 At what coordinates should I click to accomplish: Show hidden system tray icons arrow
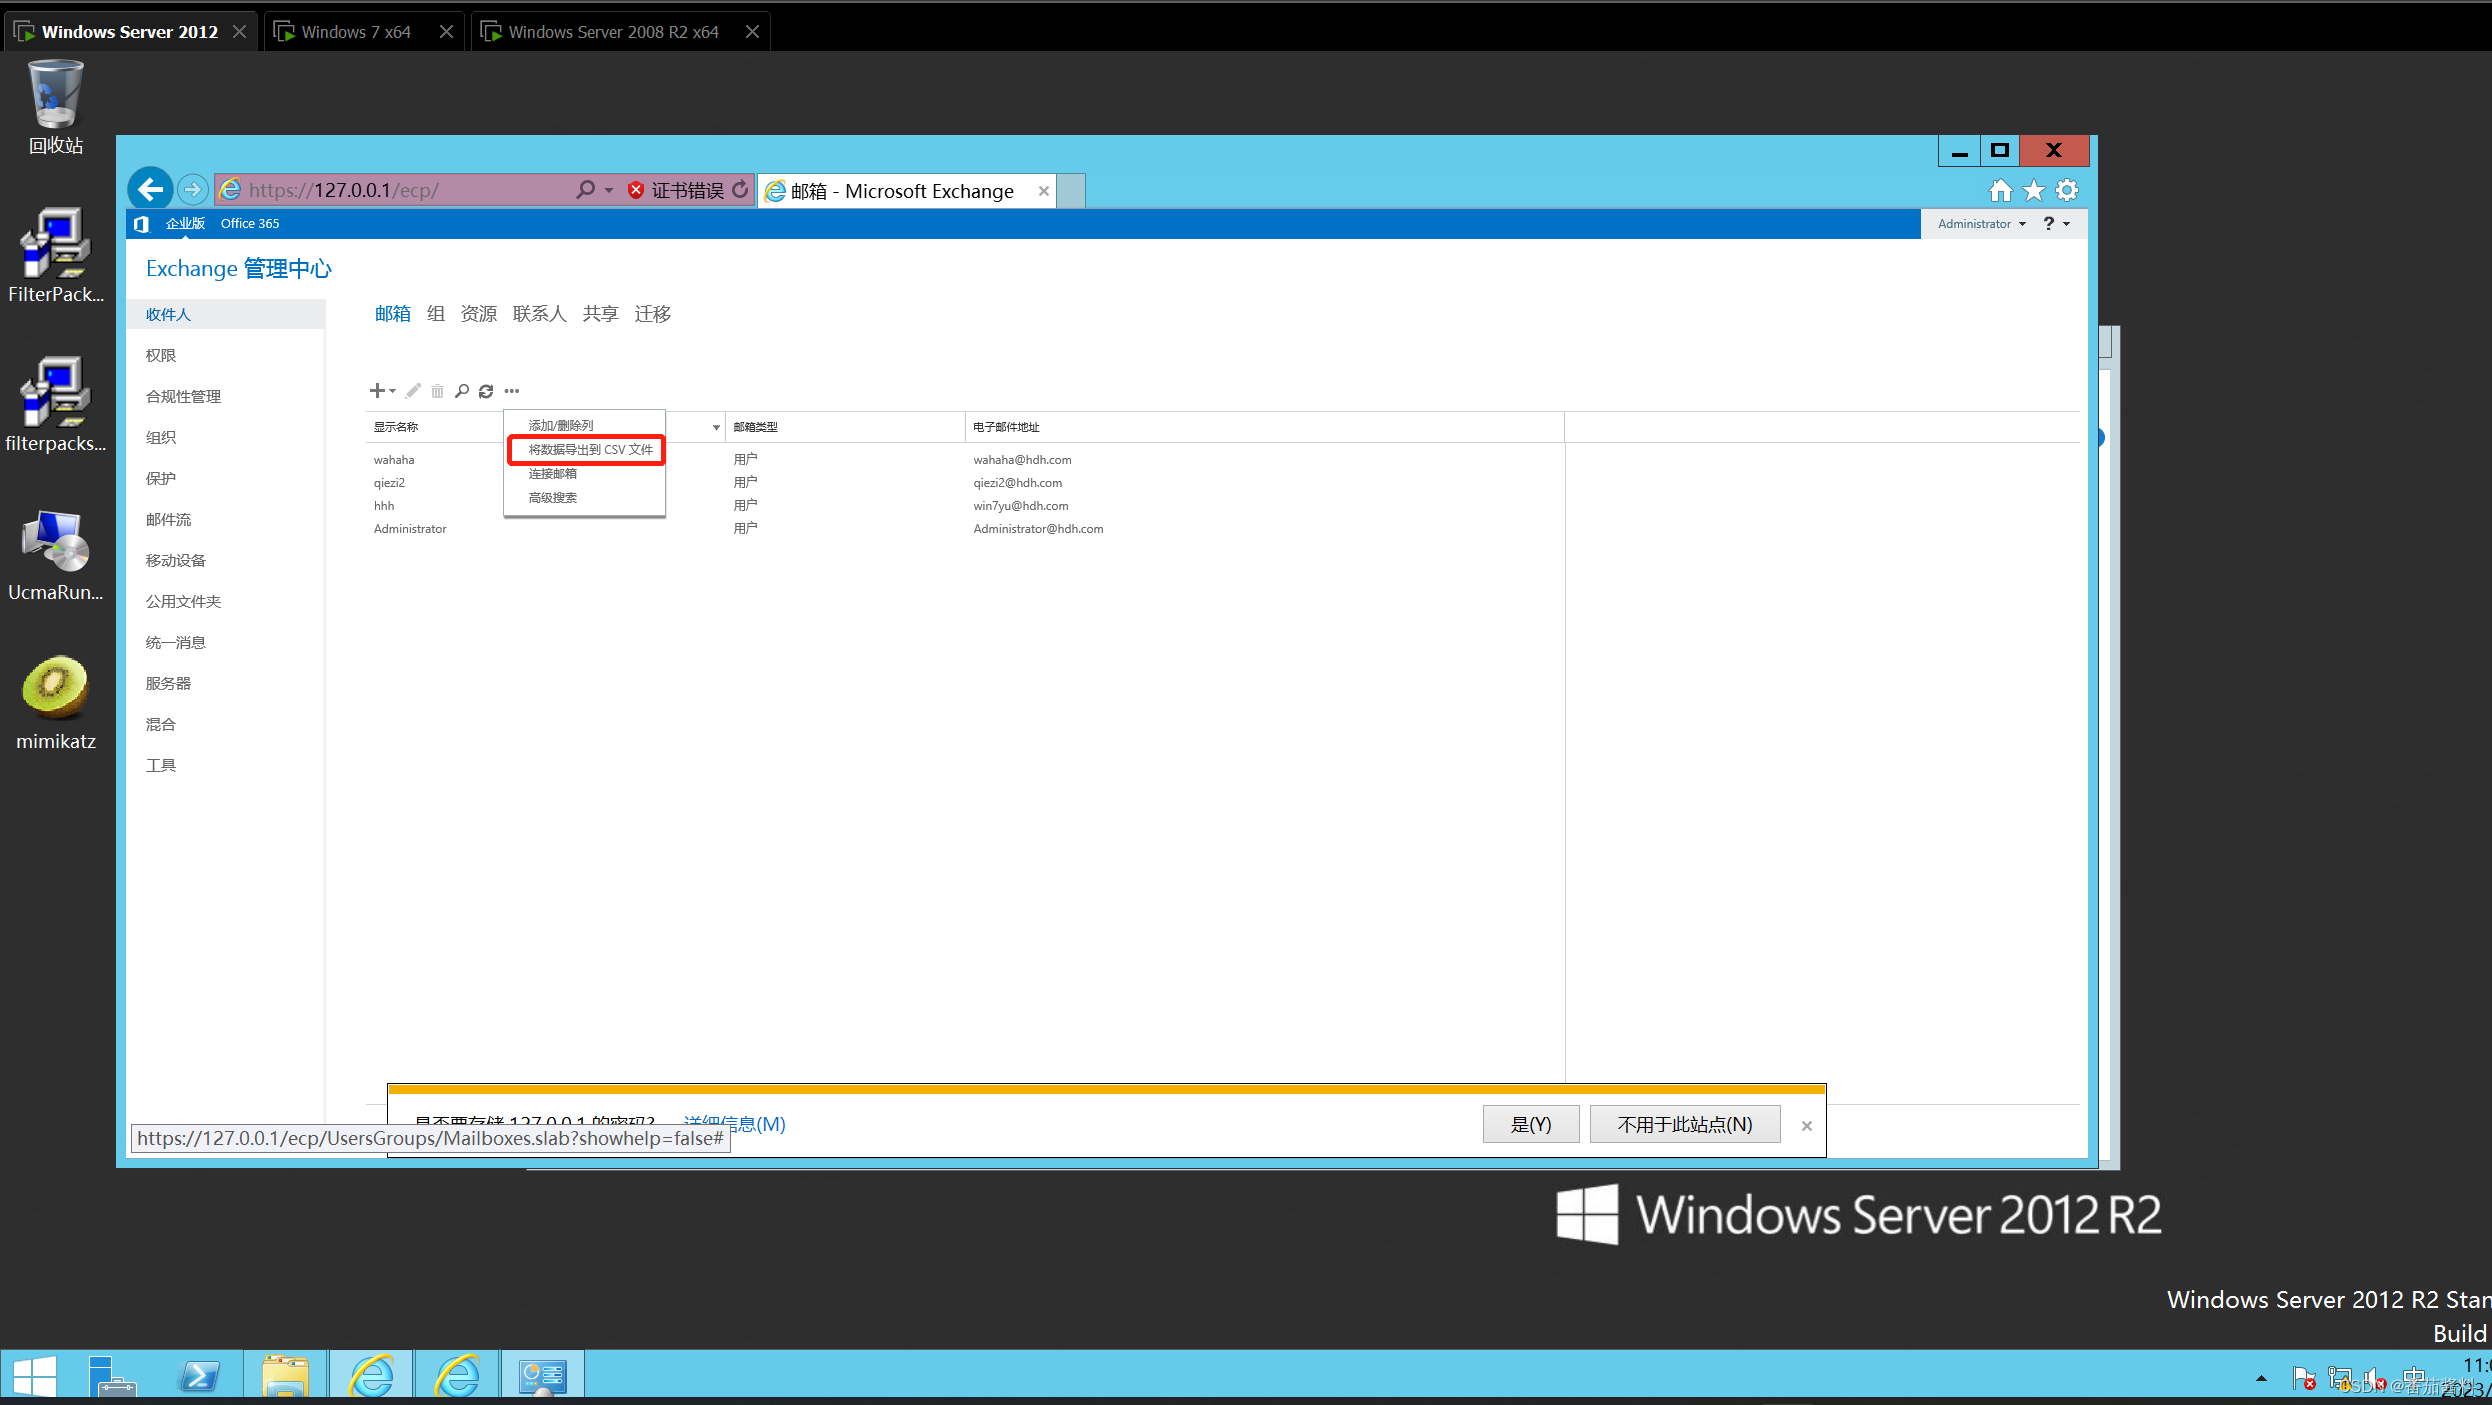point(2261,1378)
